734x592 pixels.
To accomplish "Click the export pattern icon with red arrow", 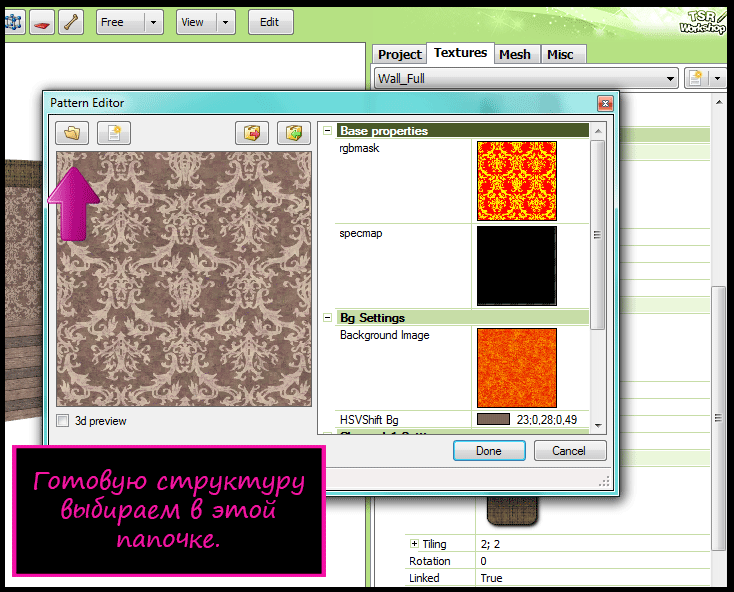I will [x=252, y=133].
